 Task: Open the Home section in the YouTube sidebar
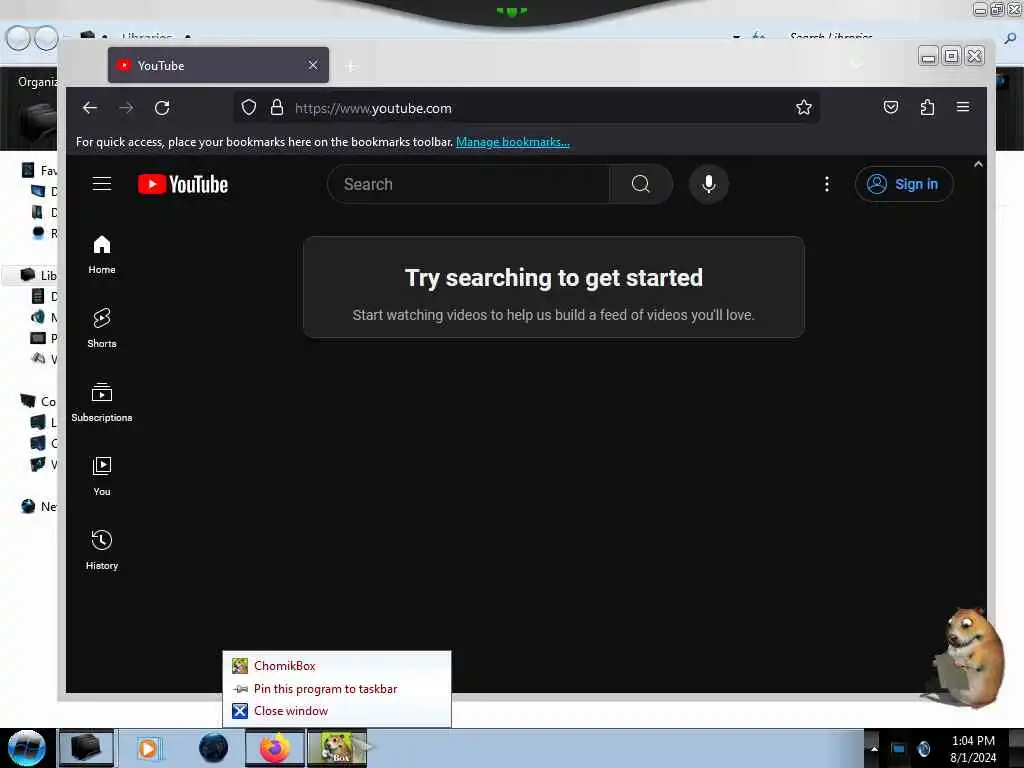tap(102, 255)
